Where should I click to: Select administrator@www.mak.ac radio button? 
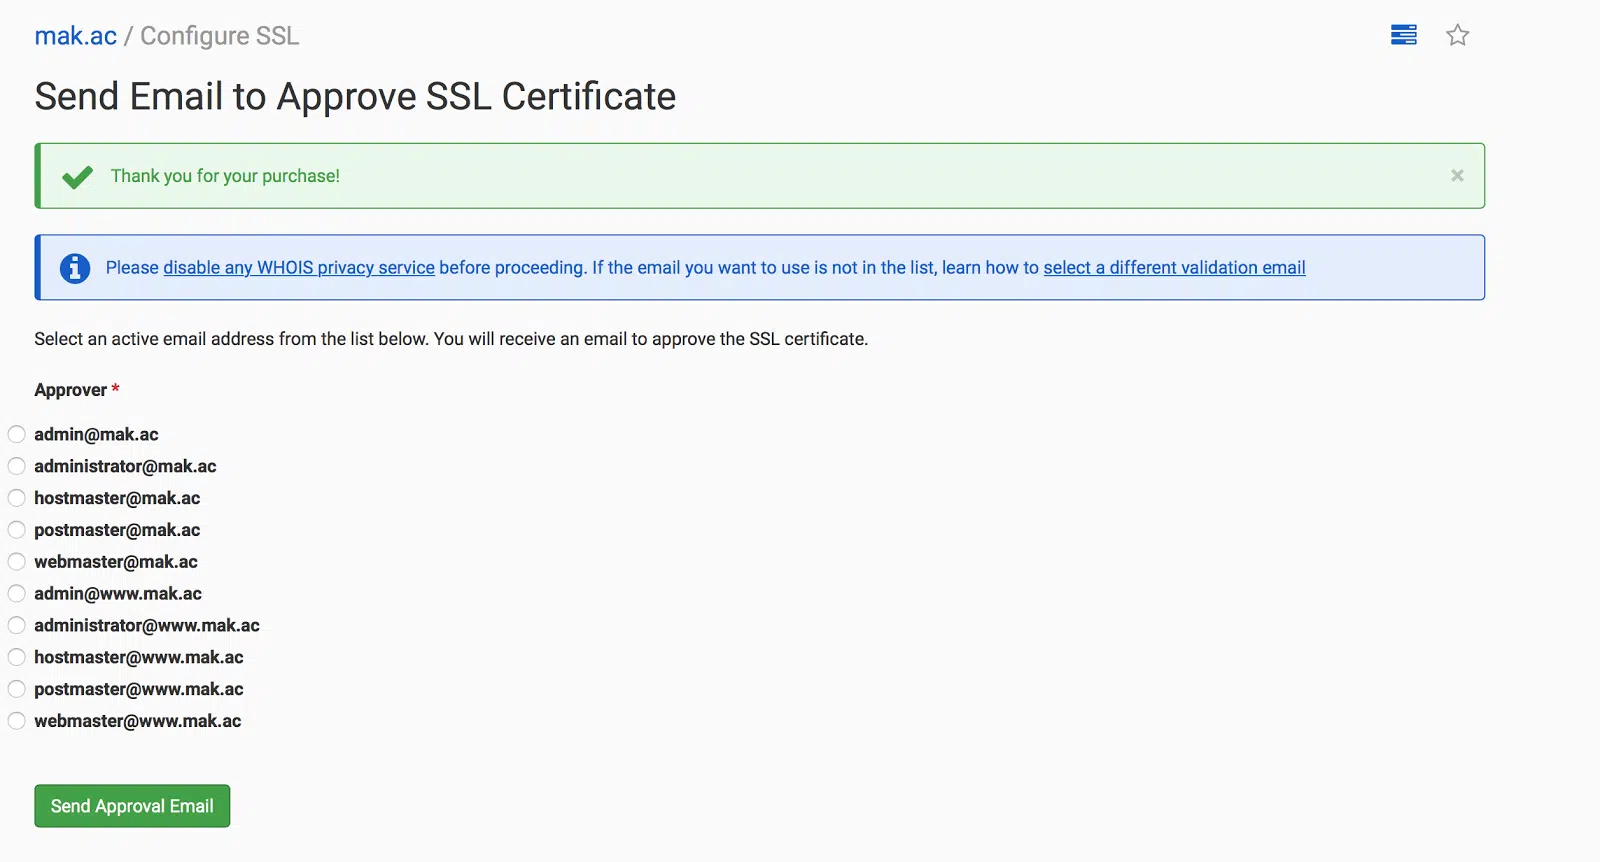[17, 626]
